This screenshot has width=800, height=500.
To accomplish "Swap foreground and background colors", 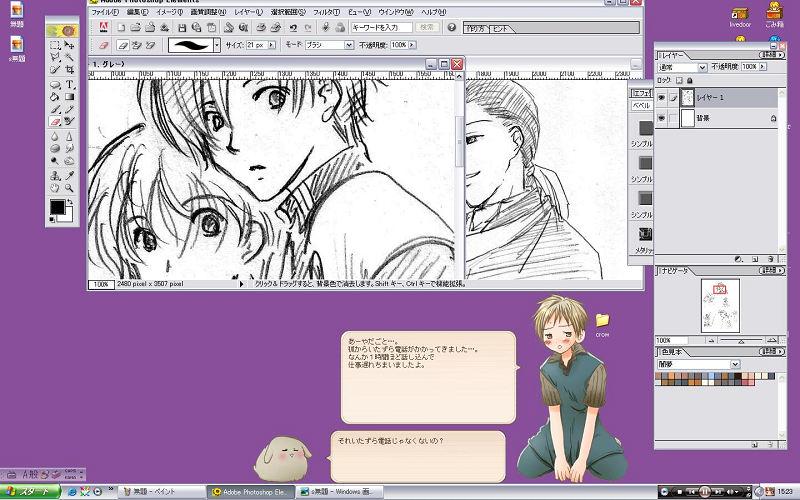I will pyautogui.click(x=70, y=202).
